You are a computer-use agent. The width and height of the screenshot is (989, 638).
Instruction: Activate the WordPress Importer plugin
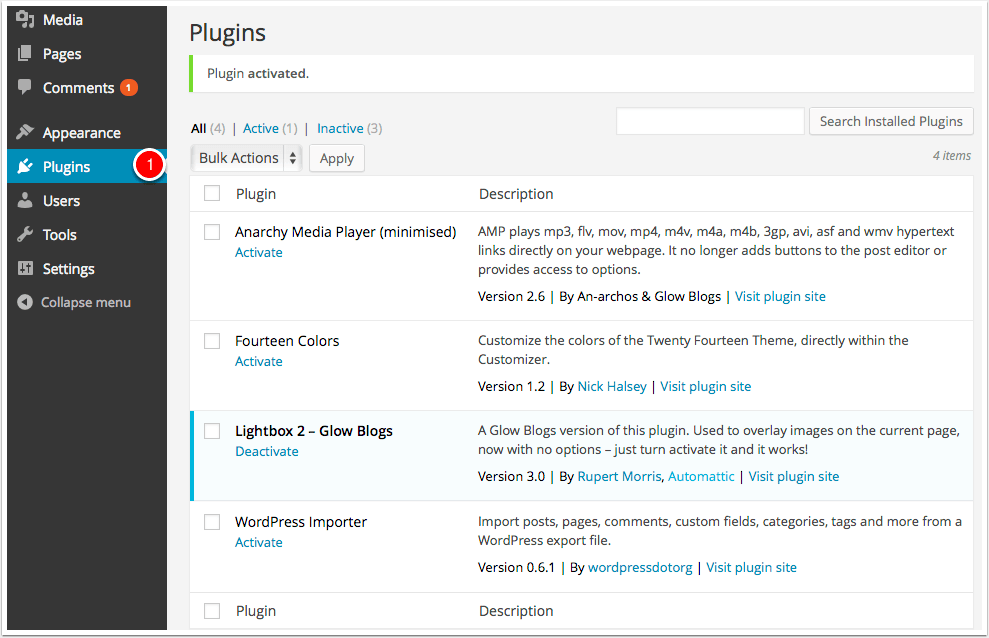258,542
